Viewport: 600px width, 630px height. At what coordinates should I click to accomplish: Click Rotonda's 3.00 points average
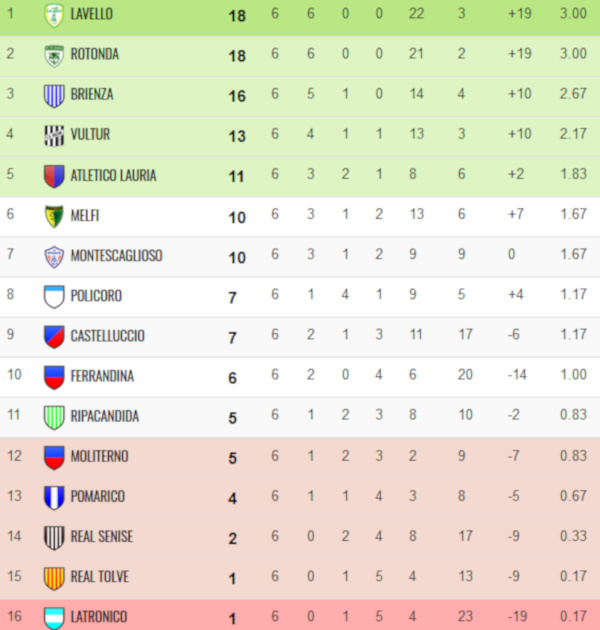(573, 54)
